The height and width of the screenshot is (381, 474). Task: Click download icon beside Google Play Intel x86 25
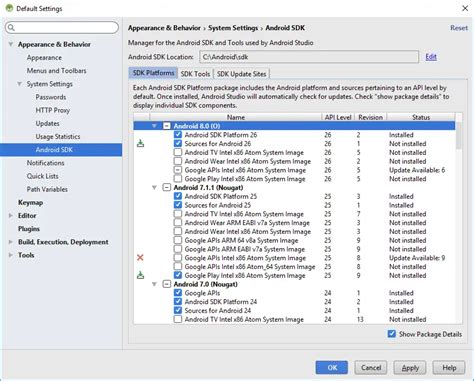tap(141, 275)
